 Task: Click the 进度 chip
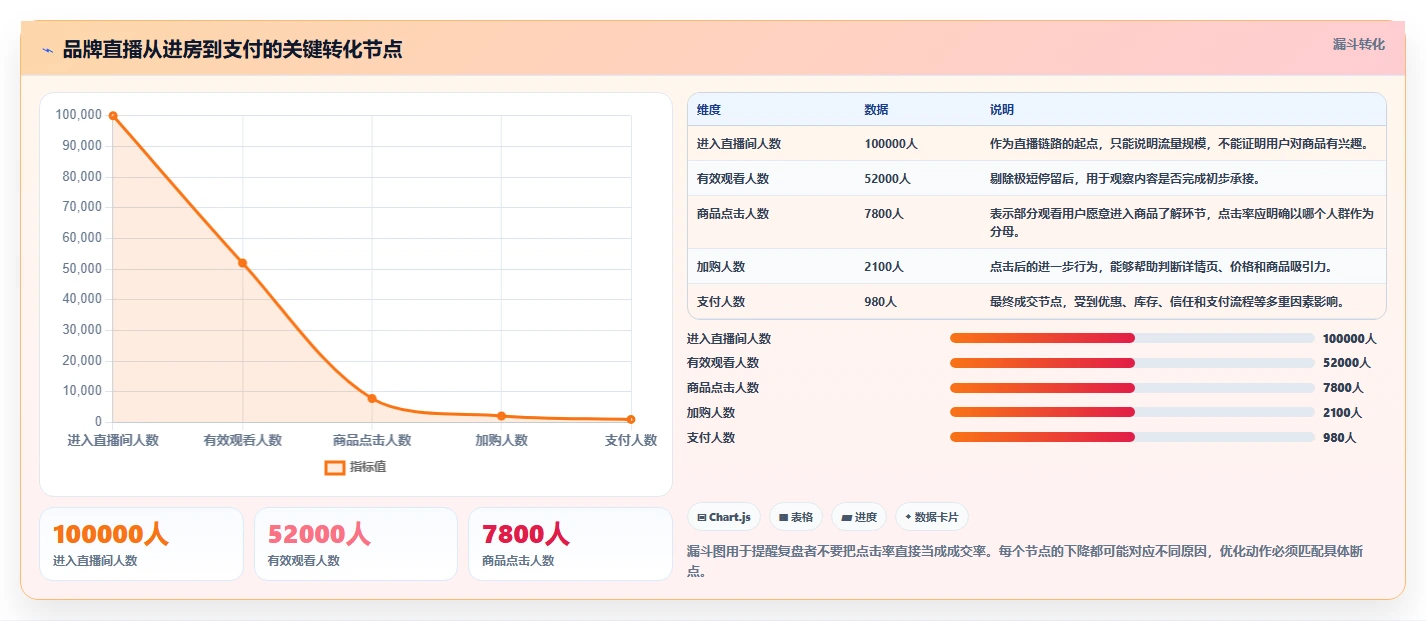[859, 517]
